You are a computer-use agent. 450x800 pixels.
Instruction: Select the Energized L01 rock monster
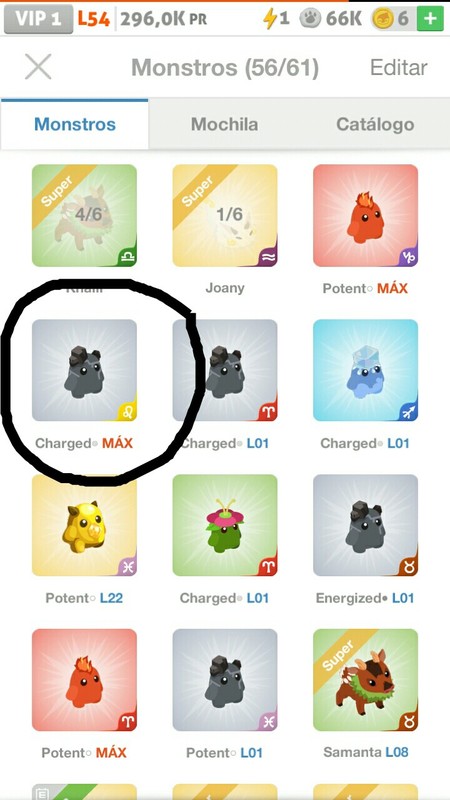366,526
